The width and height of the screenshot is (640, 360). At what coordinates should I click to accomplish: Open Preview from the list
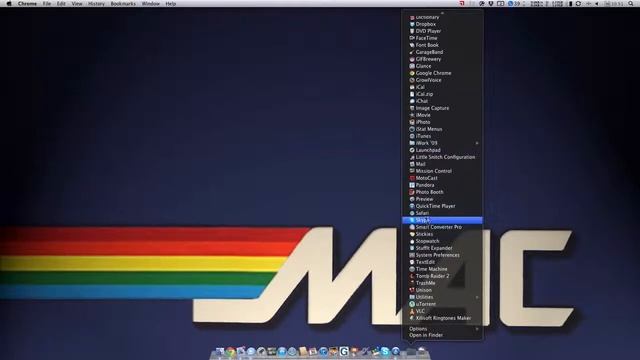click(442, 199)
